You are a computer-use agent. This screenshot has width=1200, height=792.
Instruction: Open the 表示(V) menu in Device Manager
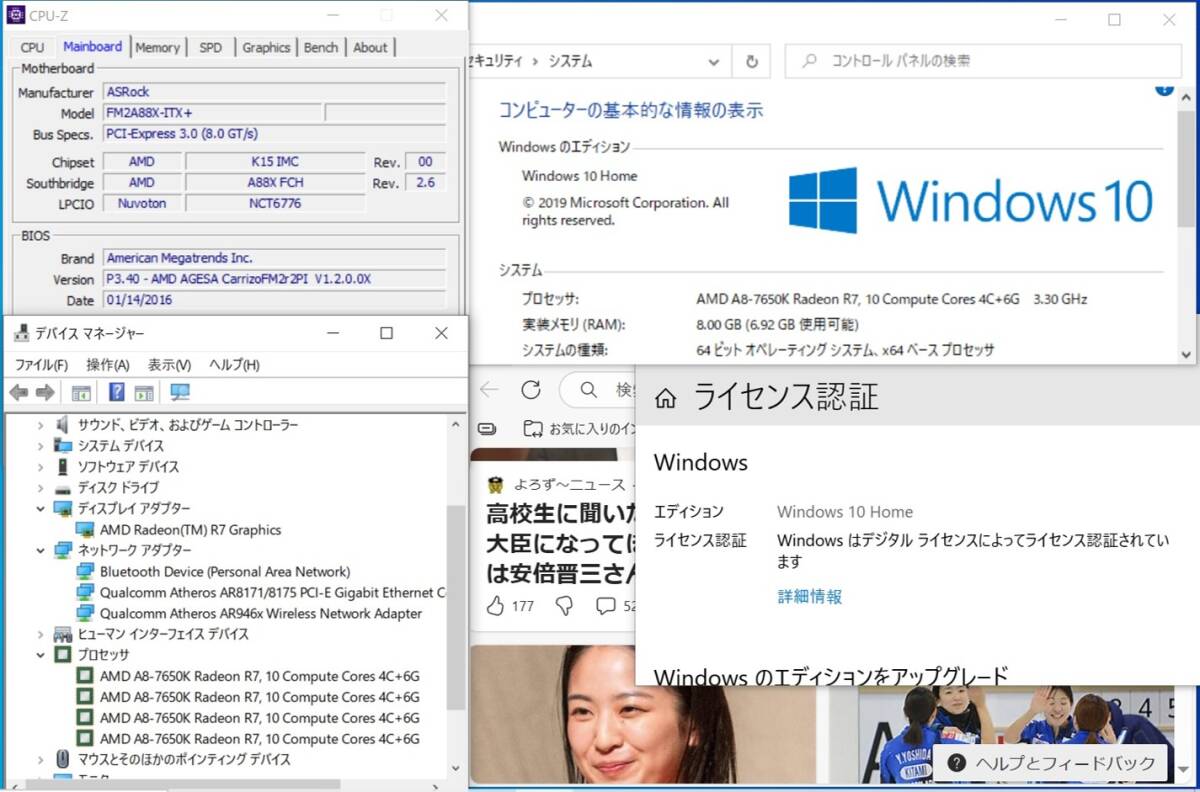(x=169, y=365)
